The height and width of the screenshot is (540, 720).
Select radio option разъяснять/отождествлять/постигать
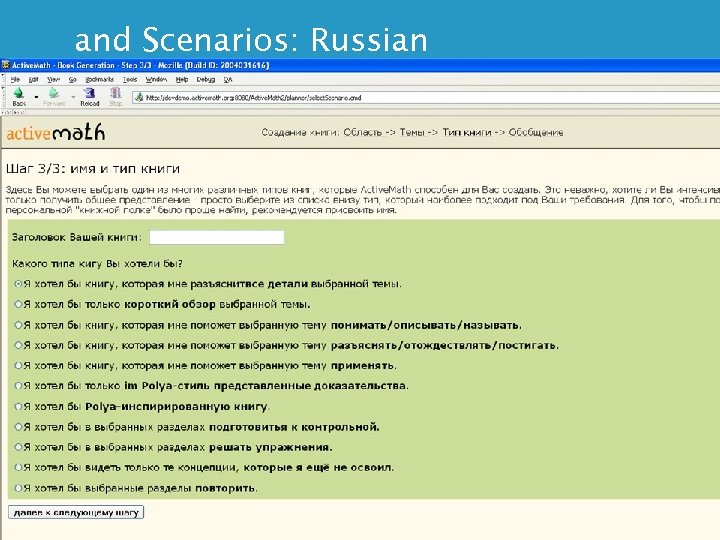18,345
